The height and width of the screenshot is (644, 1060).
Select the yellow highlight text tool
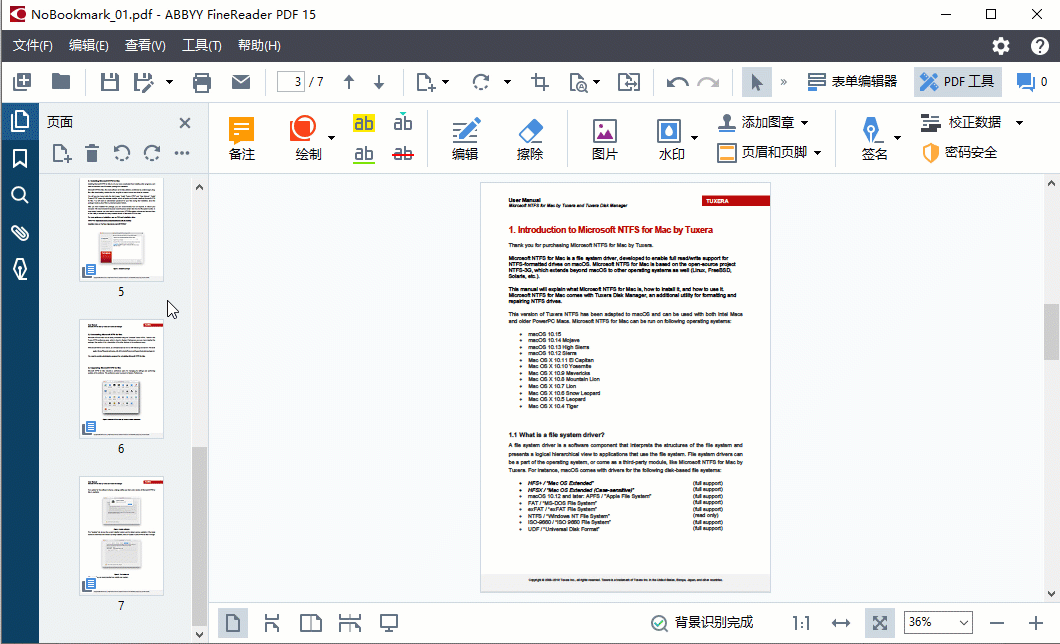[364, 123]
